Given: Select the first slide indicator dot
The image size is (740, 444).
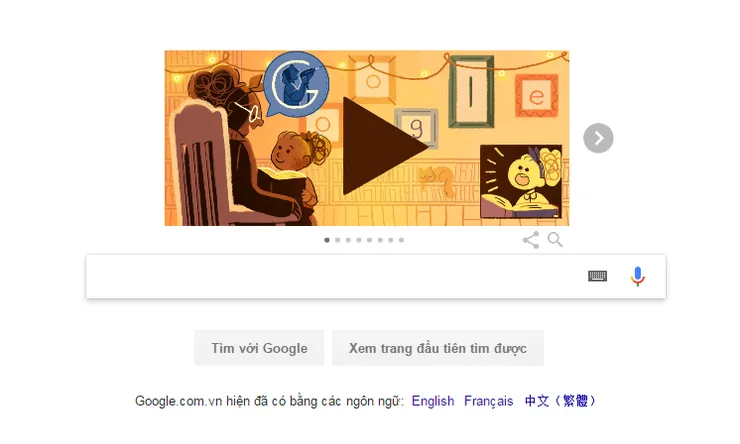Looking at the screenshot, I should (327, 240).
